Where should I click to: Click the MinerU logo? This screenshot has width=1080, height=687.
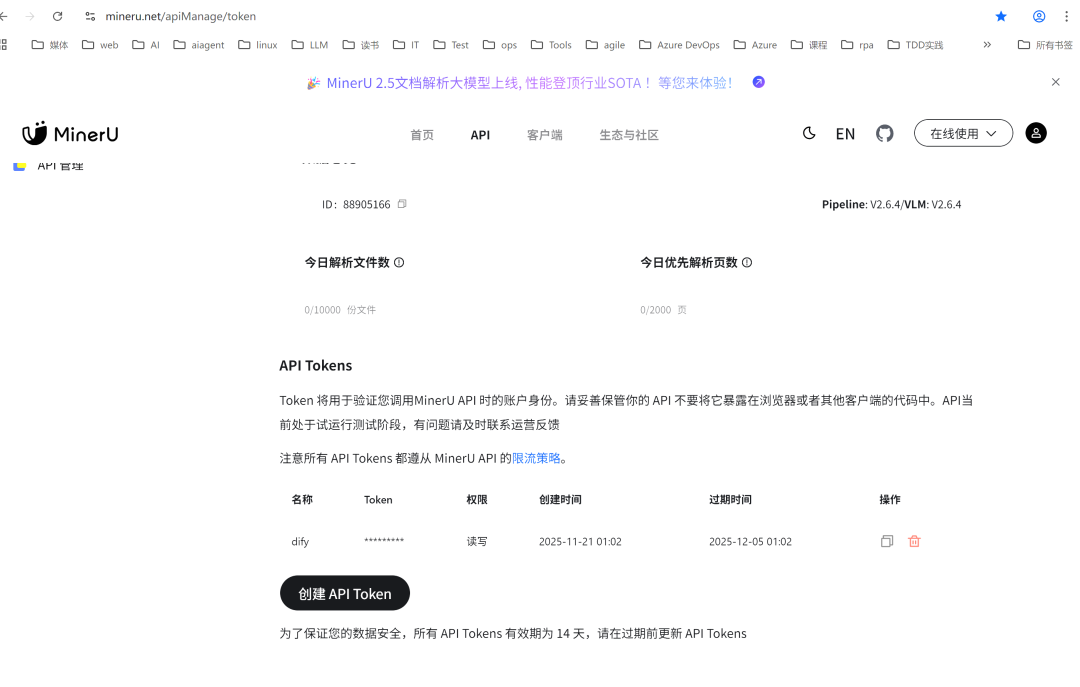coord(70,134)
